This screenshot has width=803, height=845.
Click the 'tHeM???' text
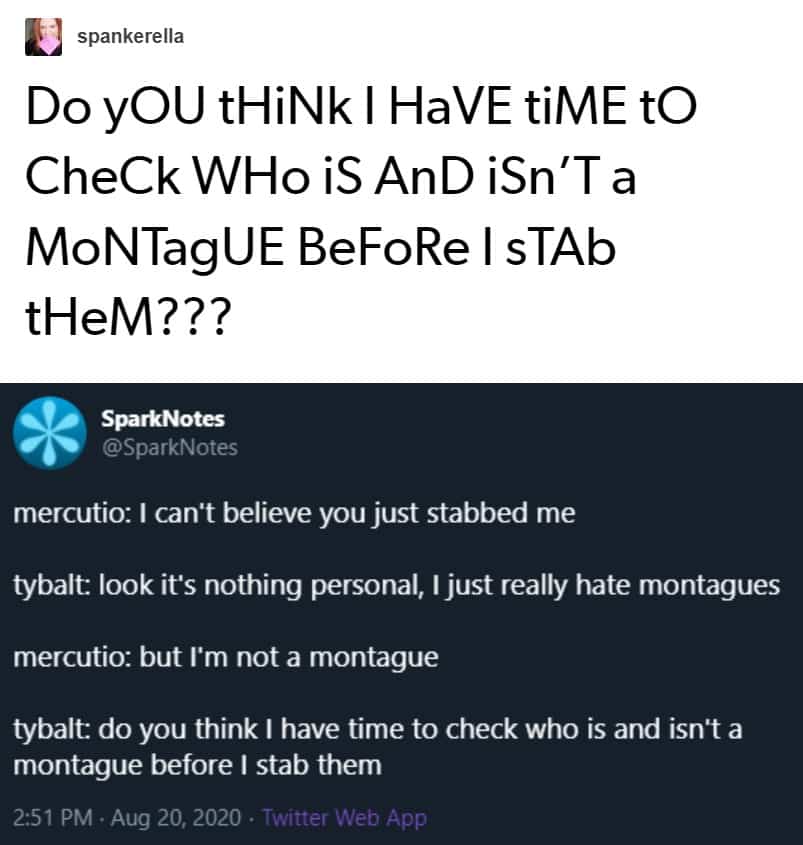128,317
